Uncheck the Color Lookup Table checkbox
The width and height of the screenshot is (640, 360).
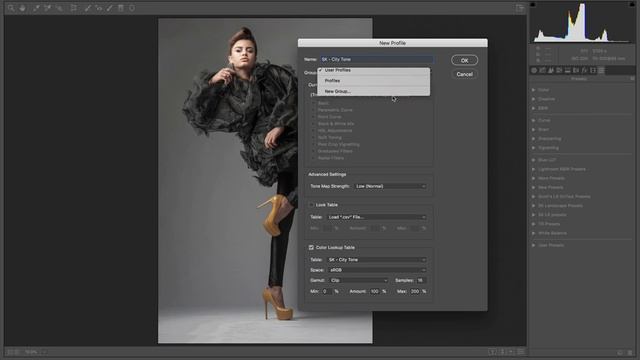point(311,247)
